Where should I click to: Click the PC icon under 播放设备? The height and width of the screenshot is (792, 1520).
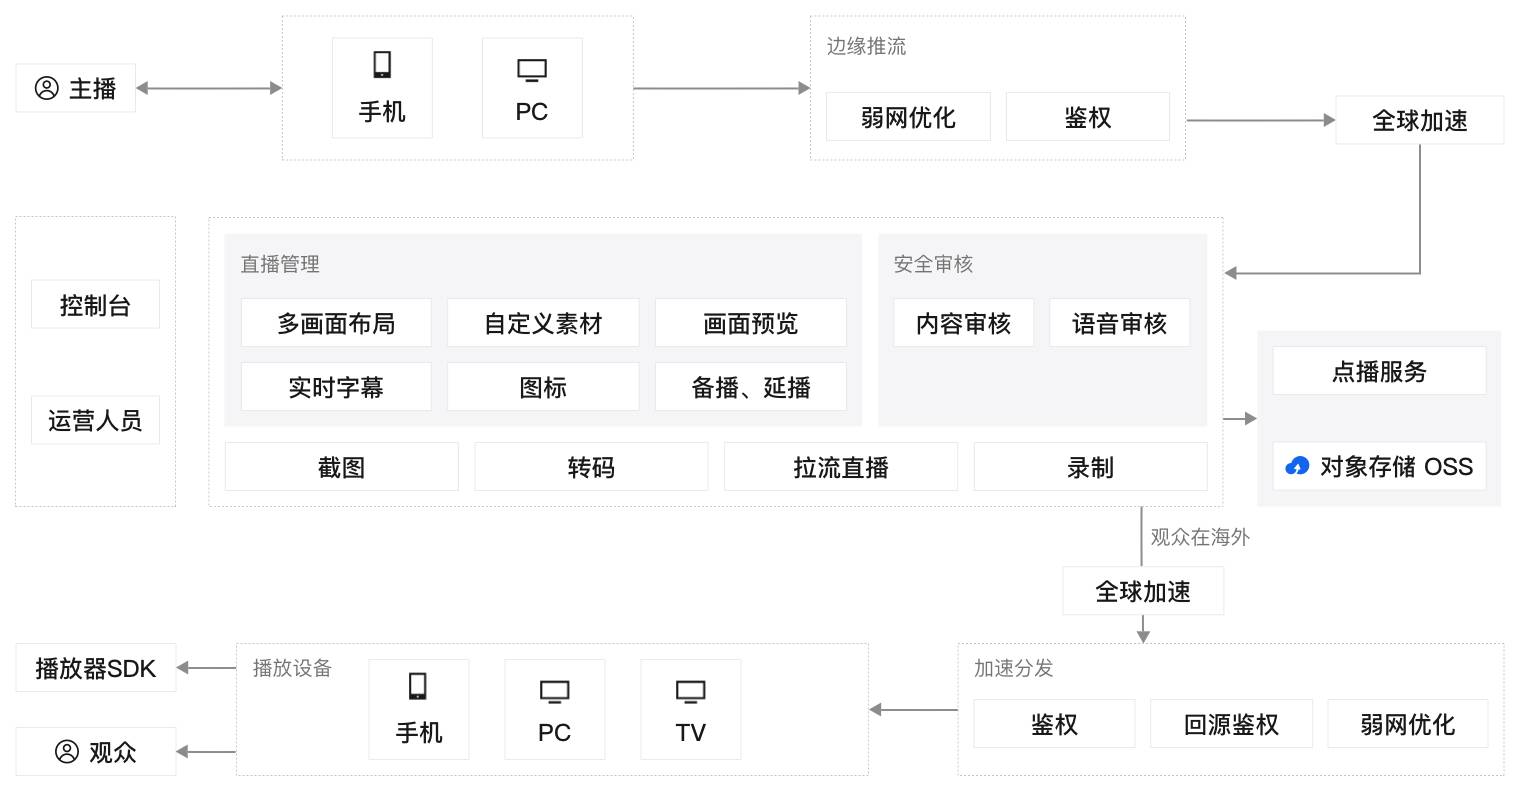click(554, 691)
